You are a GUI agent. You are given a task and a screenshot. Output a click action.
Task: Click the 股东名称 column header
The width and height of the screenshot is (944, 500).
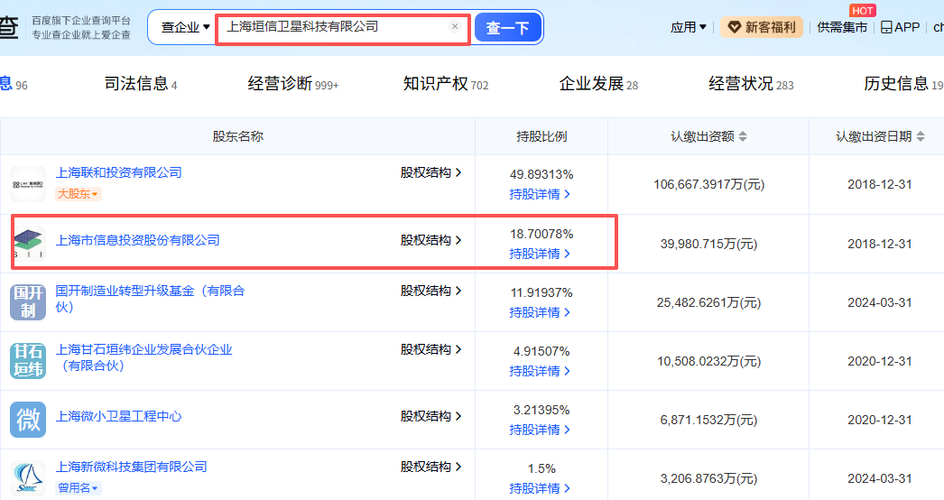point(238,137)
